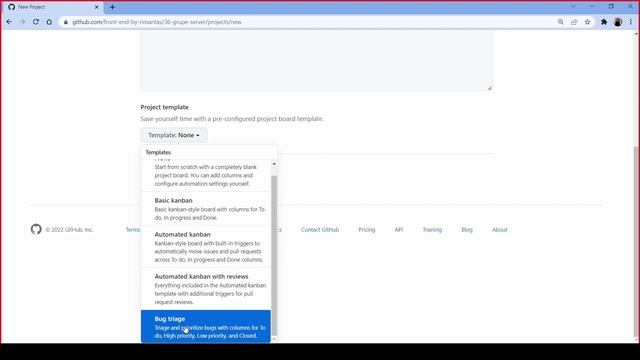Click the GitHub logo in footer
Viewport: 640px width, 360px height.
36,229
